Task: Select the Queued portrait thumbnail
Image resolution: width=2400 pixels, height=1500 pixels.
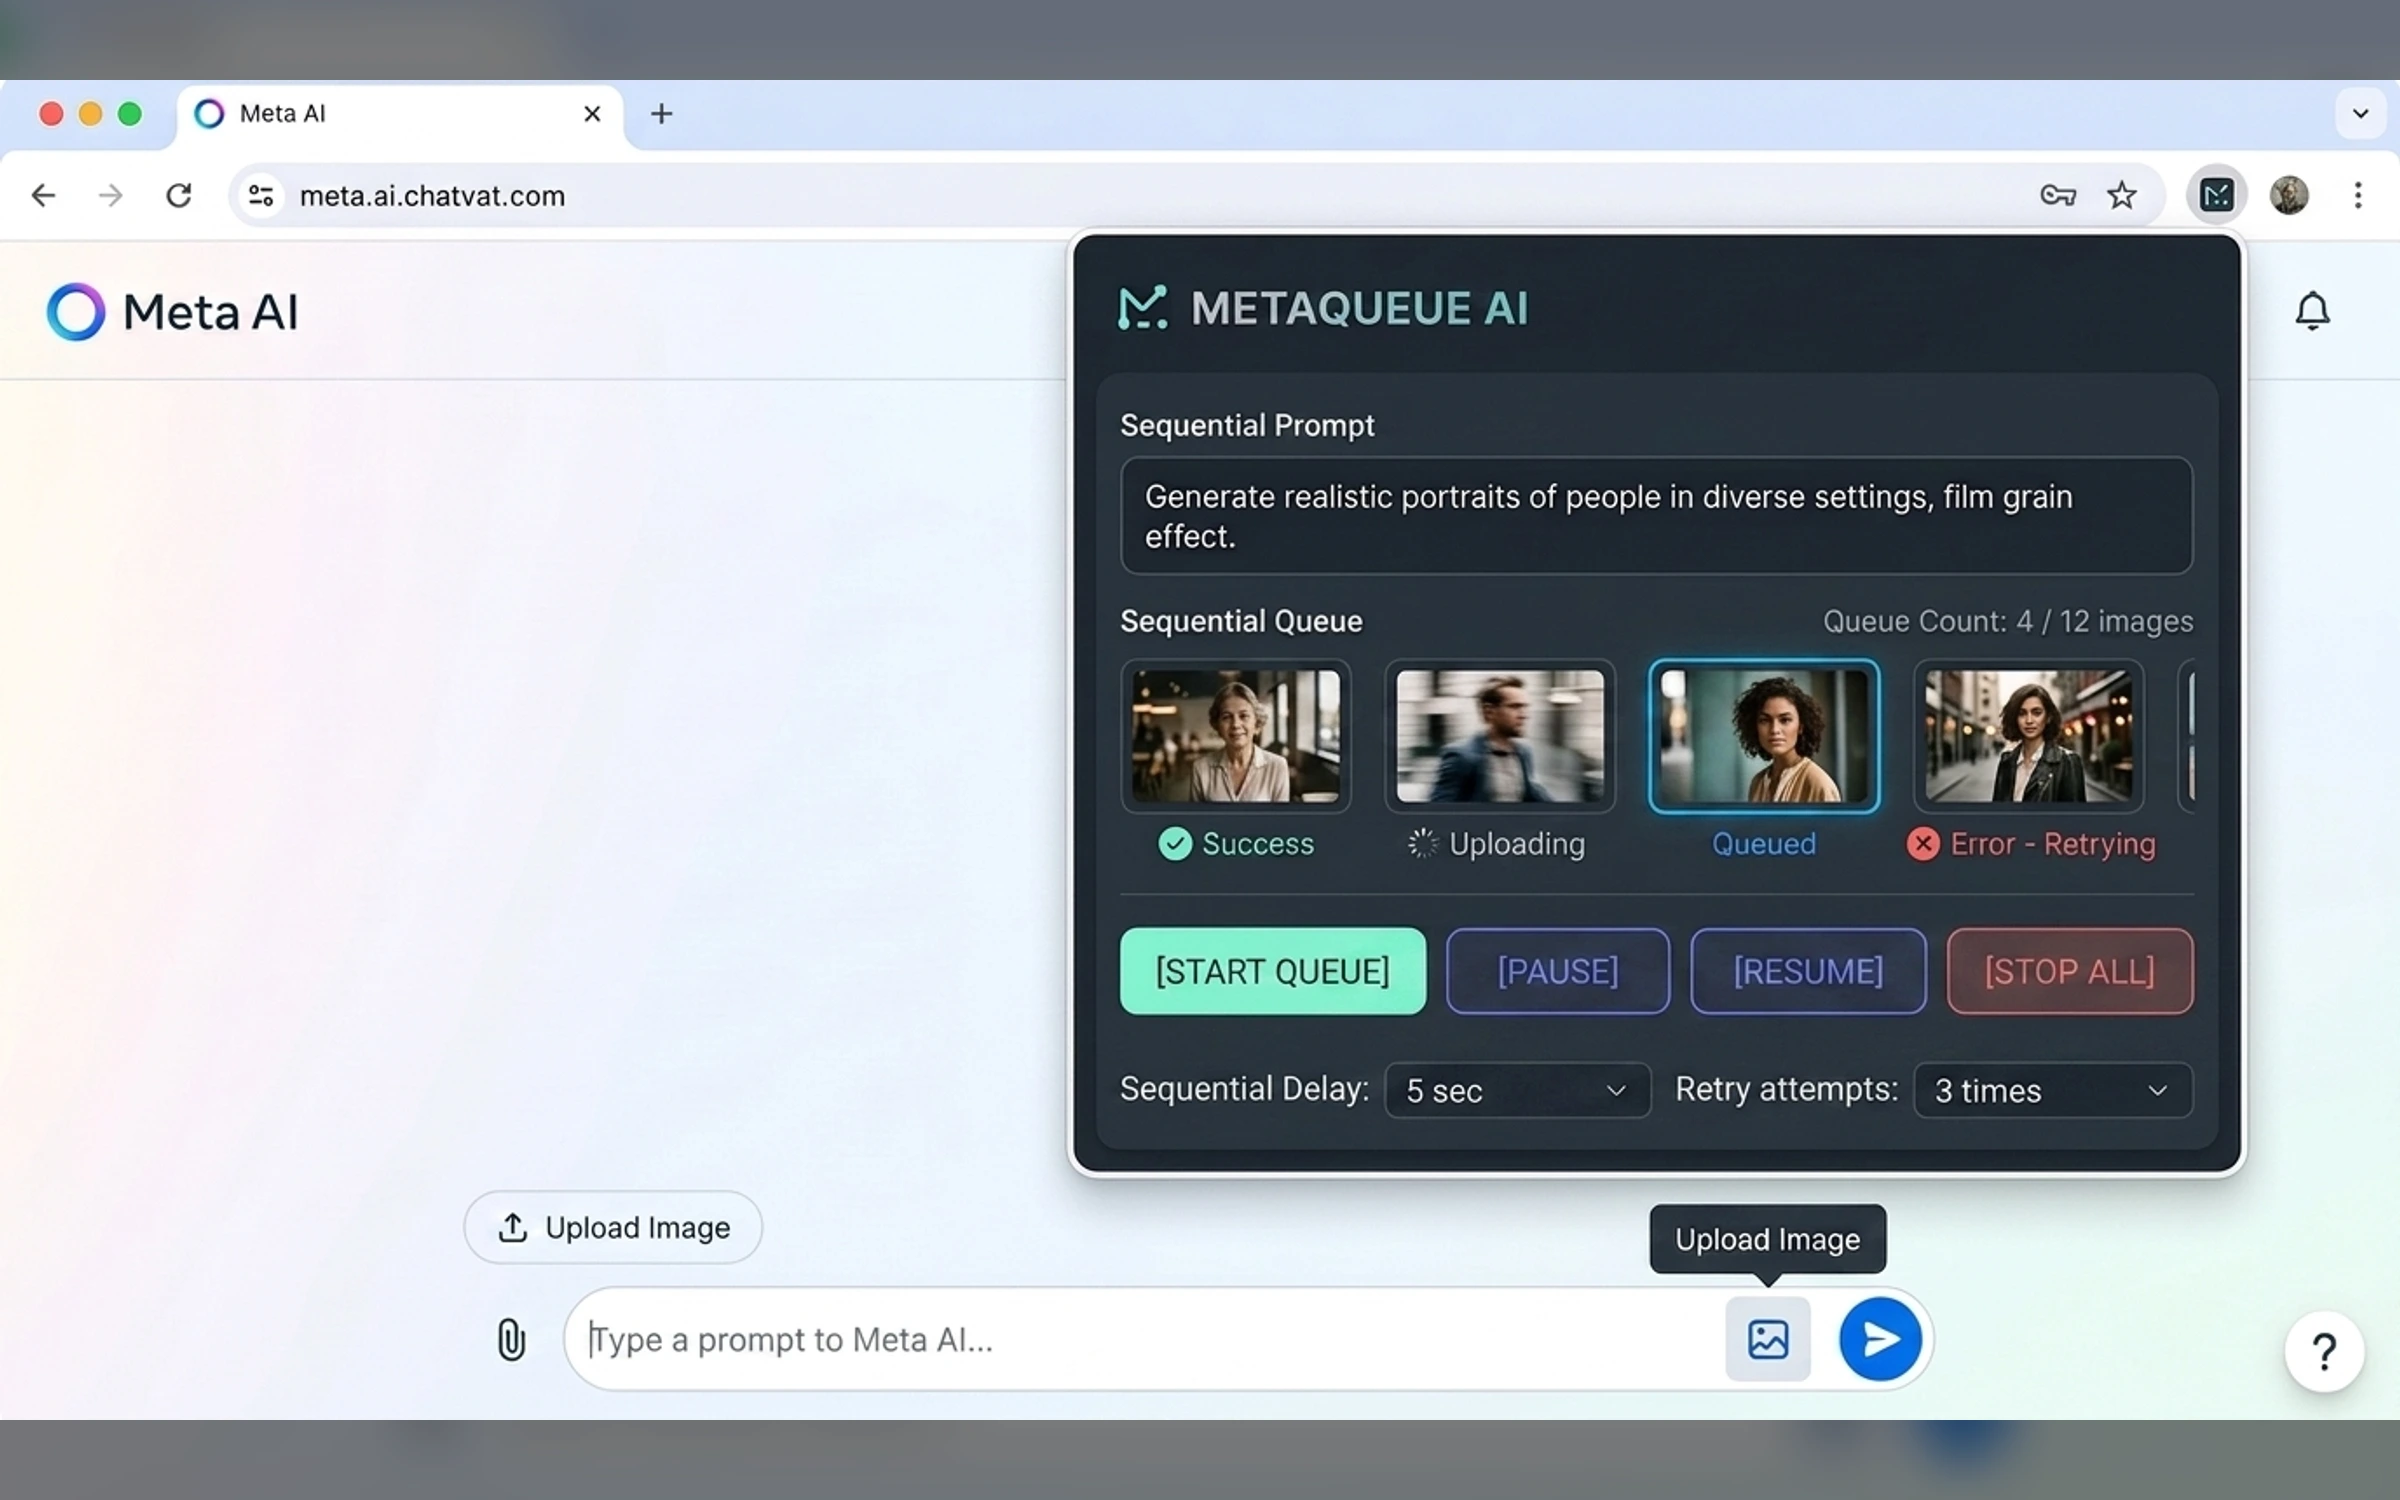Action: click(1764, 736)
